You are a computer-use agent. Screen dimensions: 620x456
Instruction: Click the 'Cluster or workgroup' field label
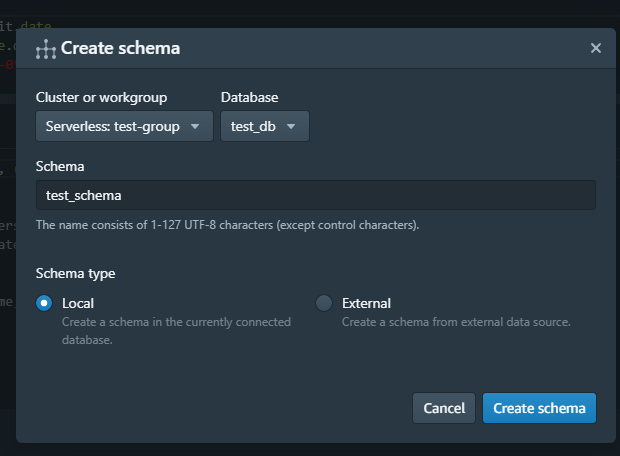tap(101, 97)
